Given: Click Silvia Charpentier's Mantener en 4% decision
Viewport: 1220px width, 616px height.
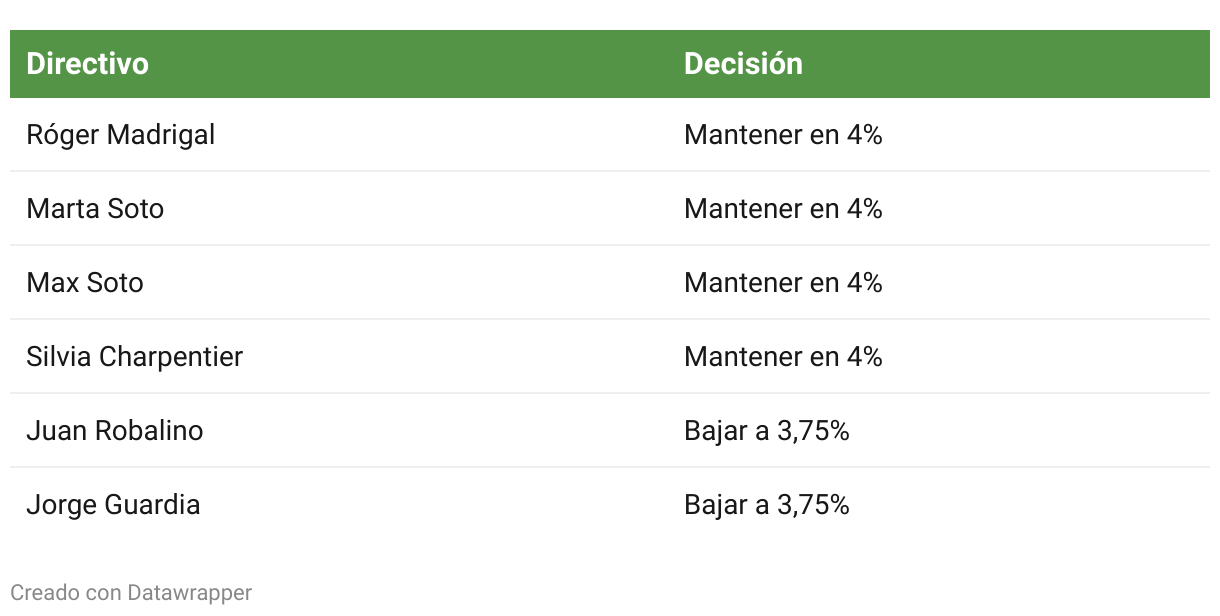Looking at the screenshot, I should tap(783, 357).
